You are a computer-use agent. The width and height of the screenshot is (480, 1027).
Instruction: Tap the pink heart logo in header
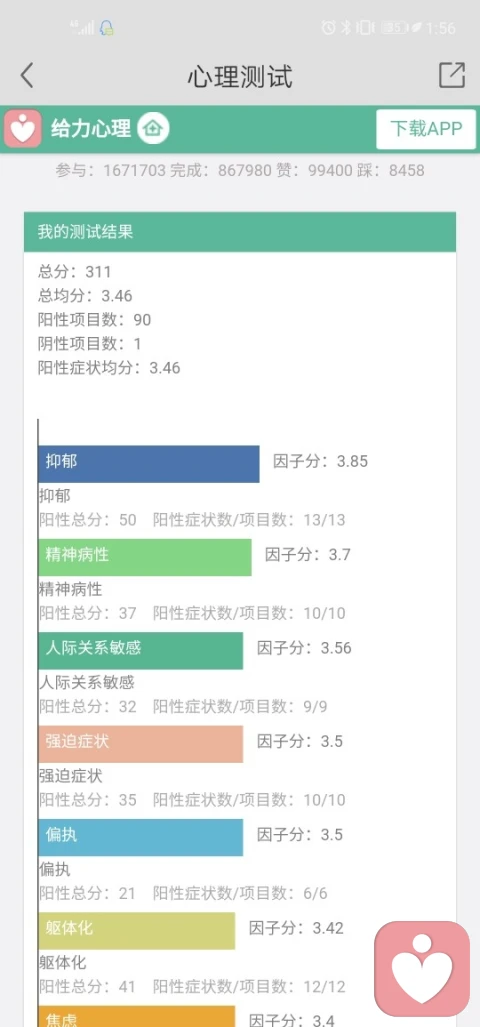23,128
